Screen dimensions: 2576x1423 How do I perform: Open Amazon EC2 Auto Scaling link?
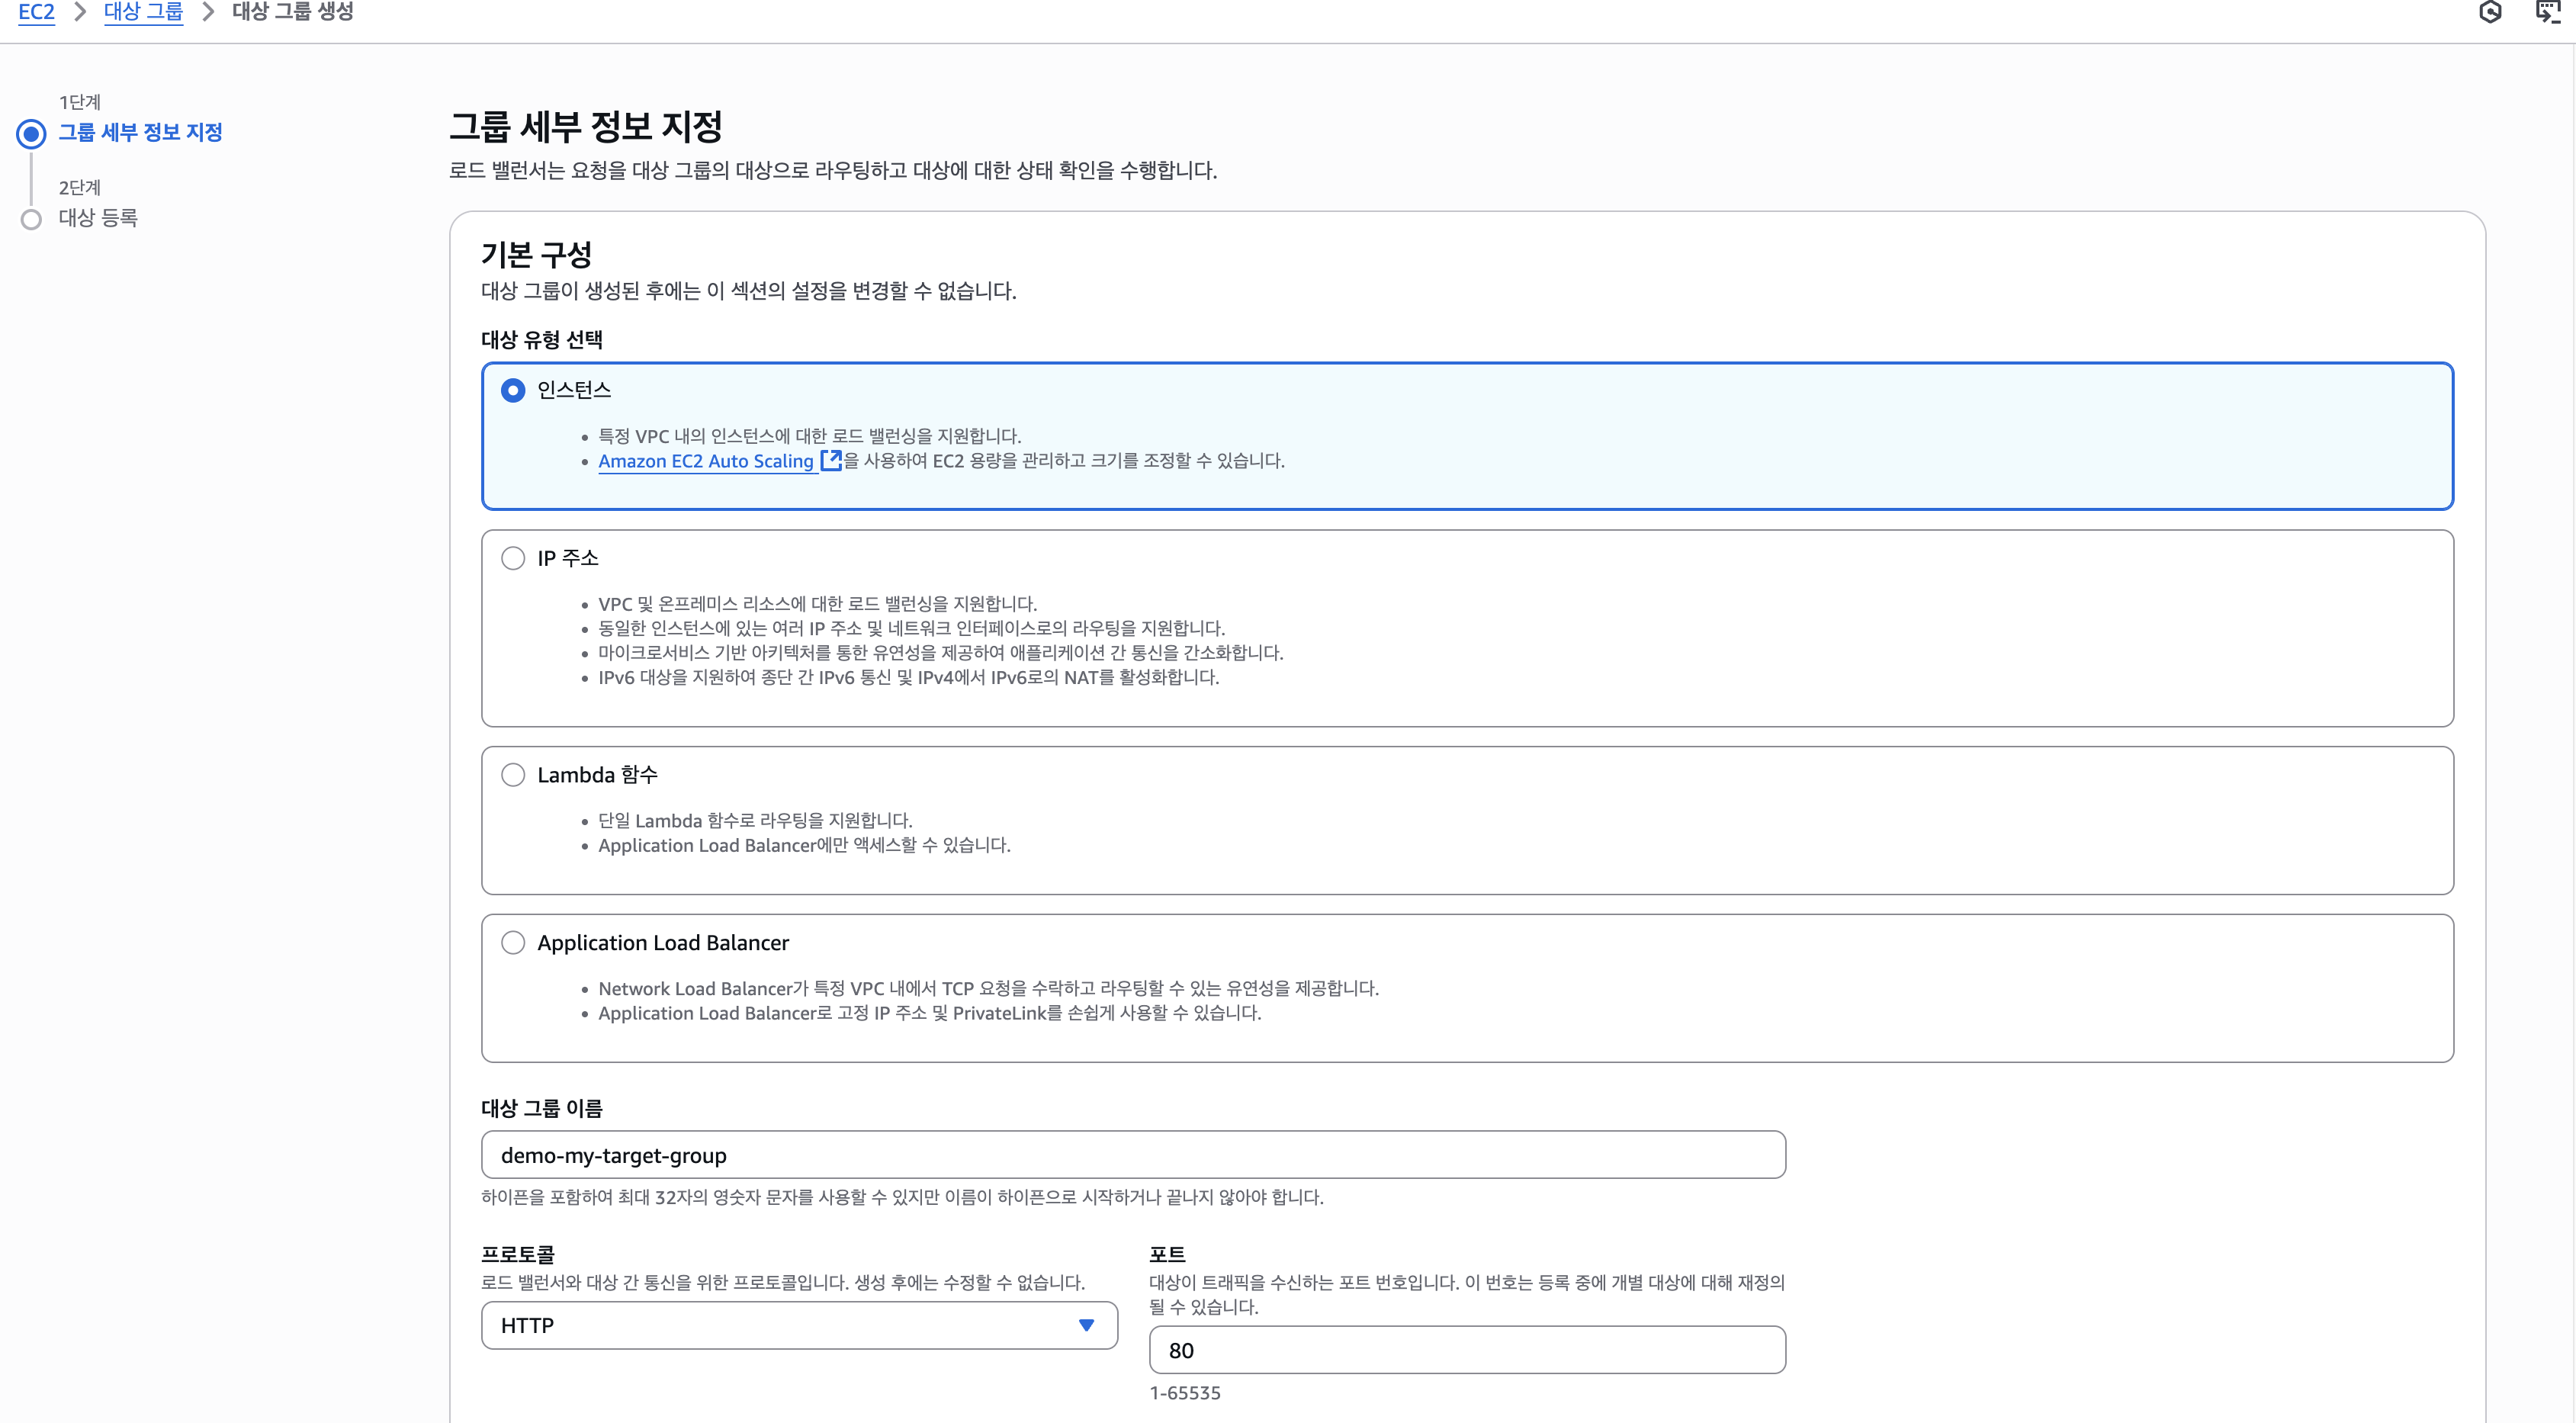(x=705, y=461)
